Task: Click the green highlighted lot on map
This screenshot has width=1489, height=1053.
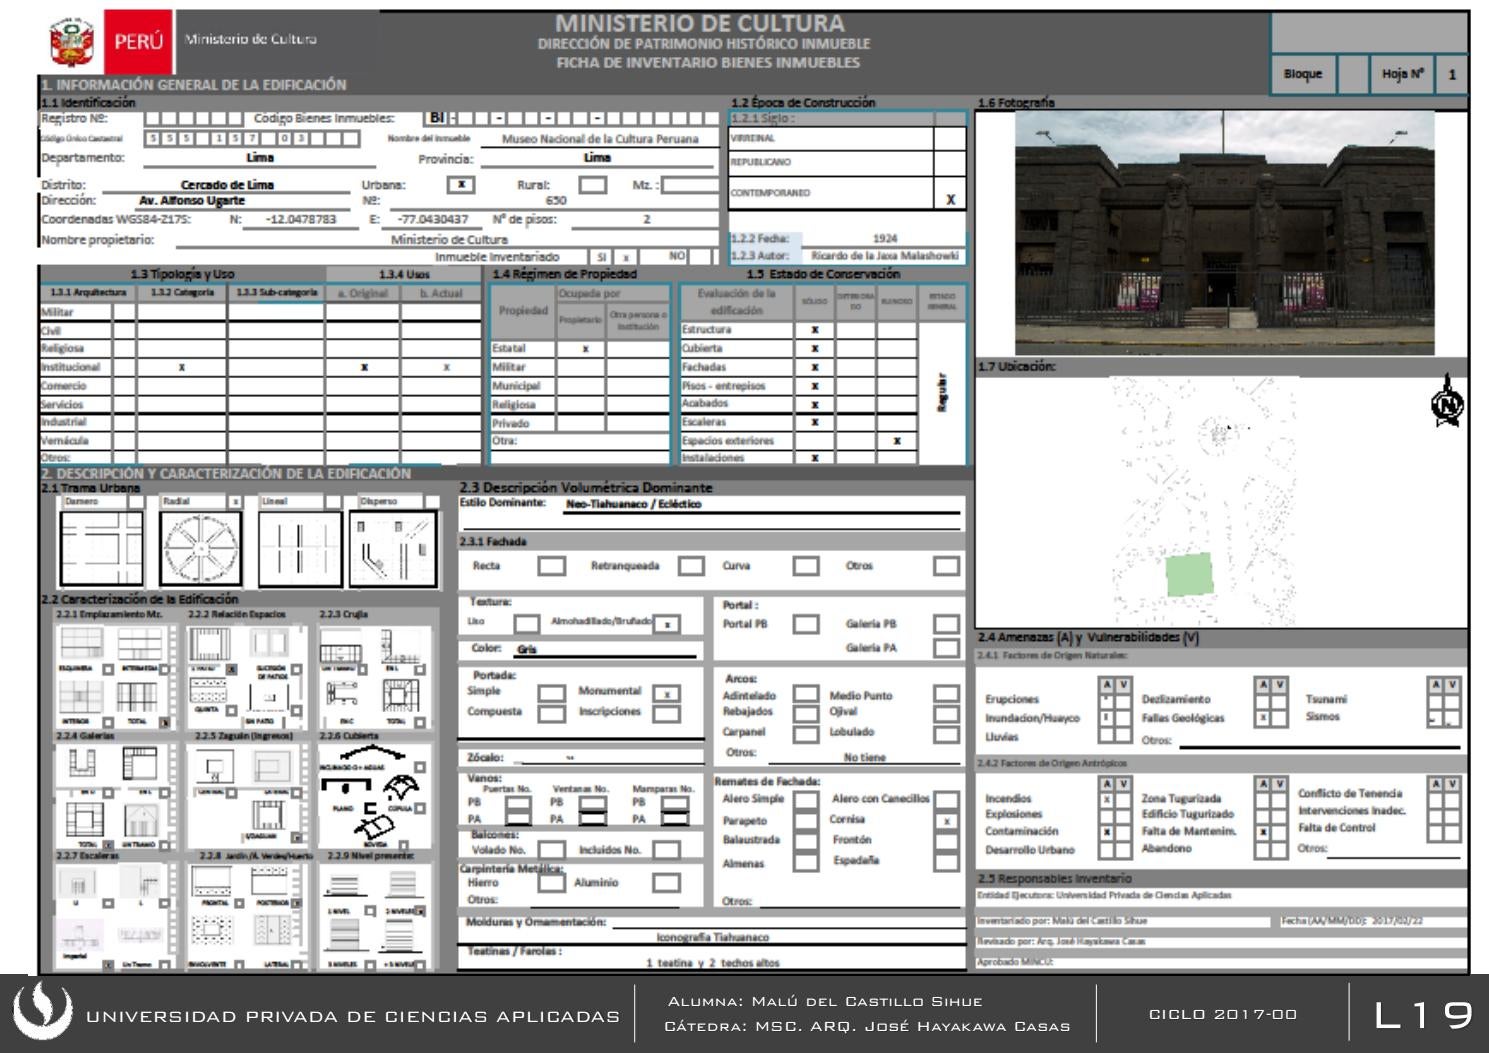Action: tap(1189, 574)
